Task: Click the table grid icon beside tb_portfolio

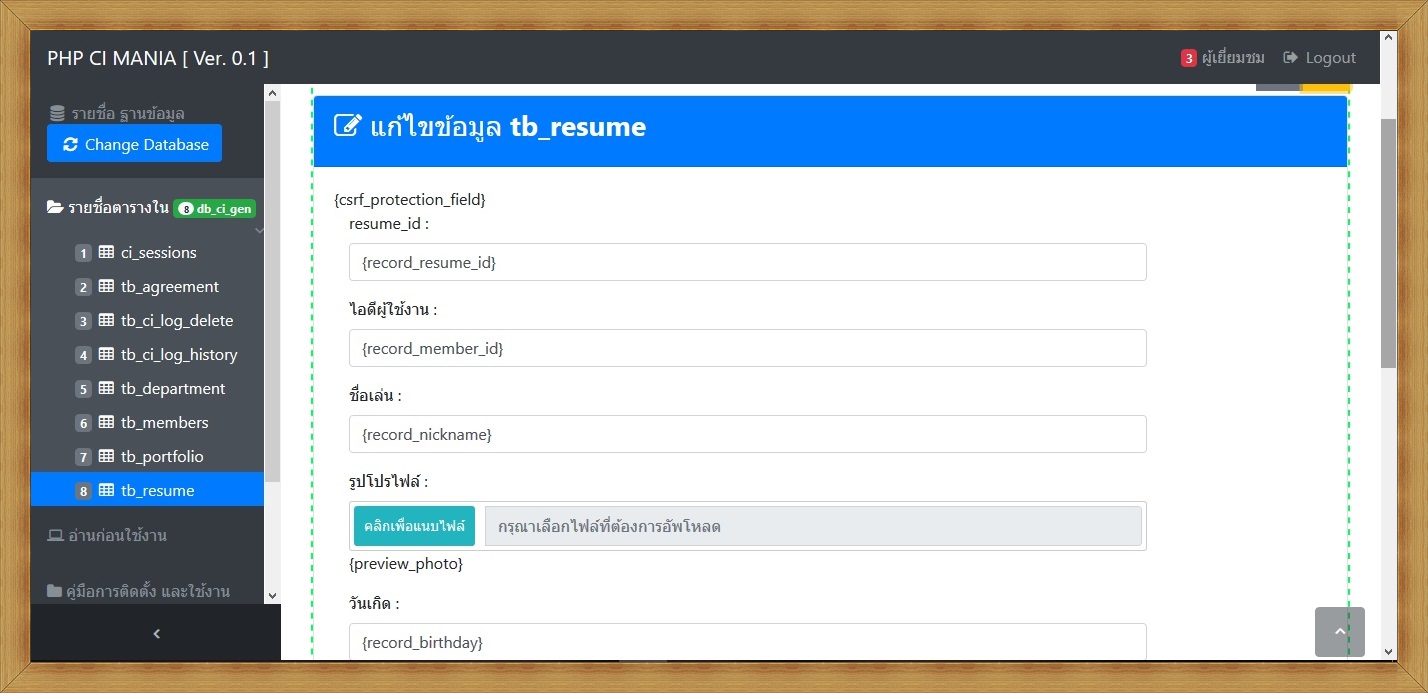Action: 106,456
